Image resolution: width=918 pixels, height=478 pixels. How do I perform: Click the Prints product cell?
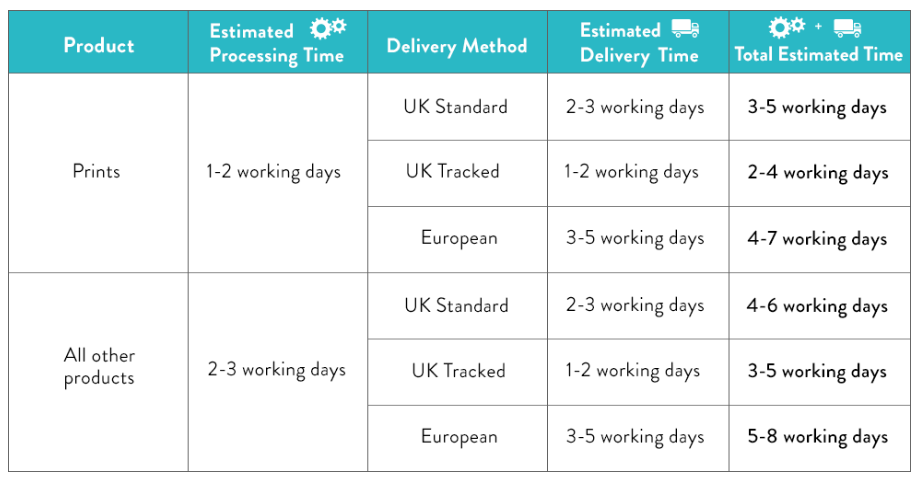98,173
